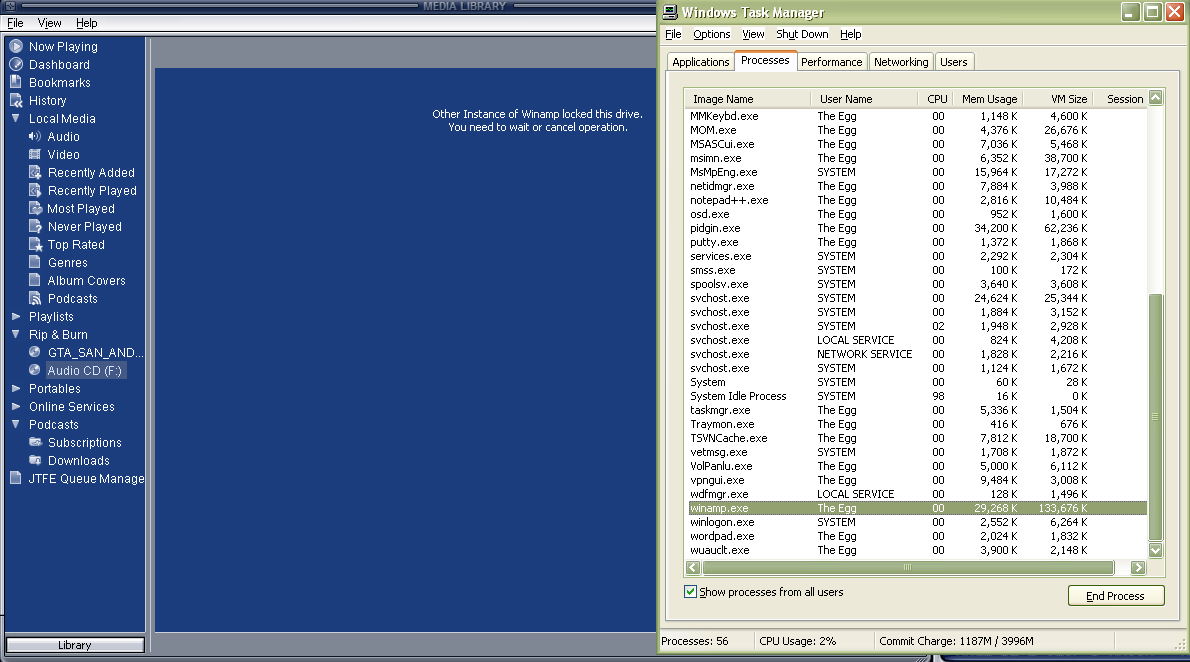Select the pidgin.exe process row
1190x662 pixels.
tap(918, 228)
